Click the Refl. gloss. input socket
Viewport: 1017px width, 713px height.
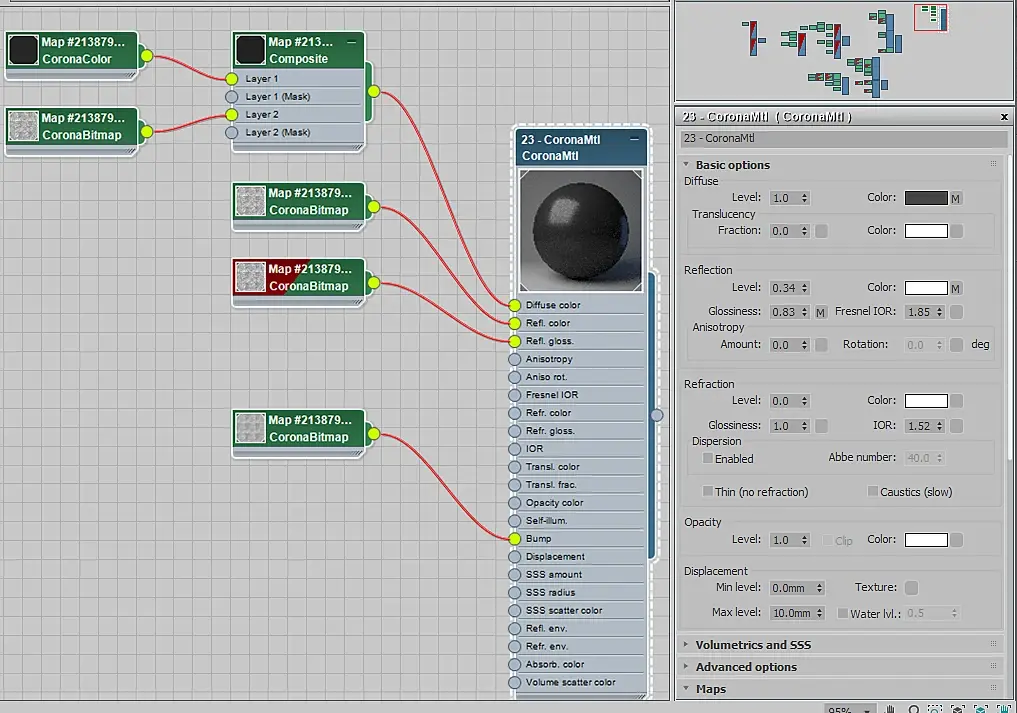tap(514, 341)
